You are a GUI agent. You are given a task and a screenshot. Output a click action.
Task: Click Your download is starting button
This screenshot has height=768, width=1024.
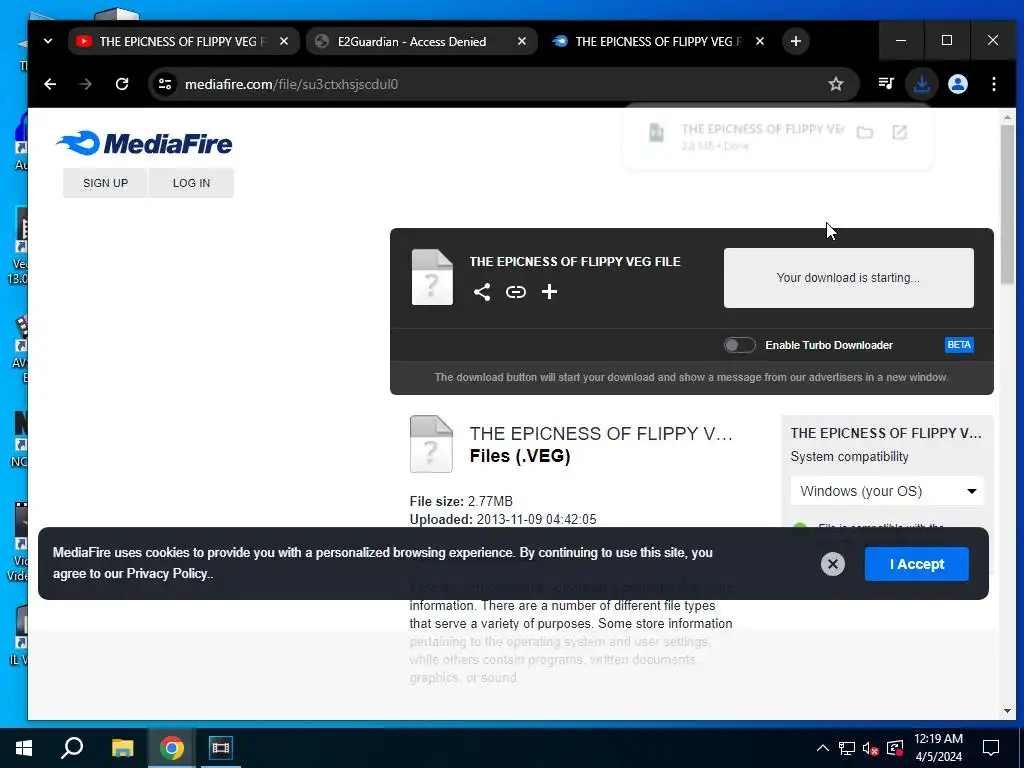pyautogui.click(x=848, y=278)
